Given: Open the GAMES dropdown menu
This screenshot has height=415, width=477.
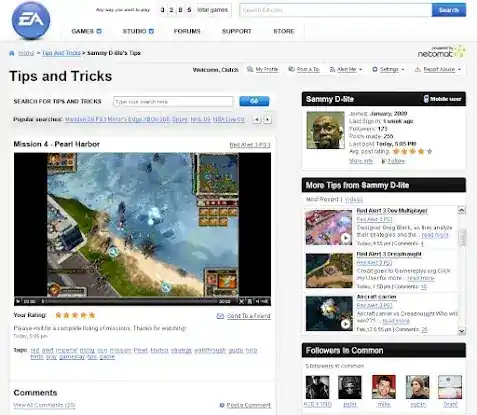Looking at the screenshot, I should [86, 31].
